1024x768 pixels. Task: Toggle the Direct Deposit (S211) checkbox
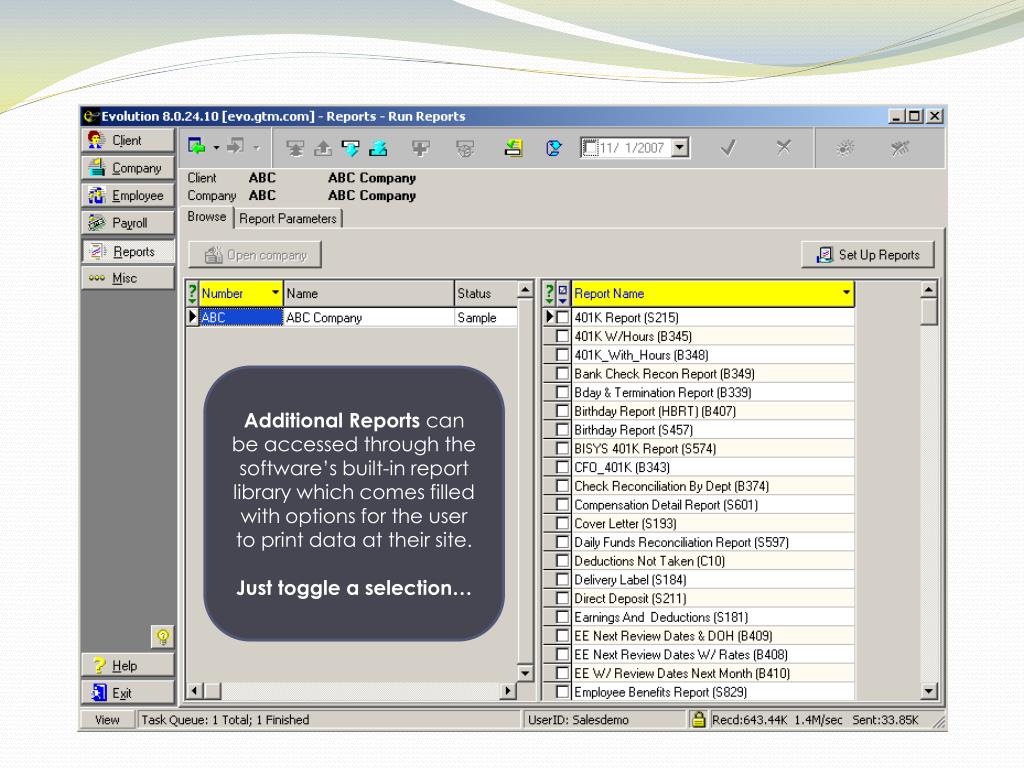[562, 598]
